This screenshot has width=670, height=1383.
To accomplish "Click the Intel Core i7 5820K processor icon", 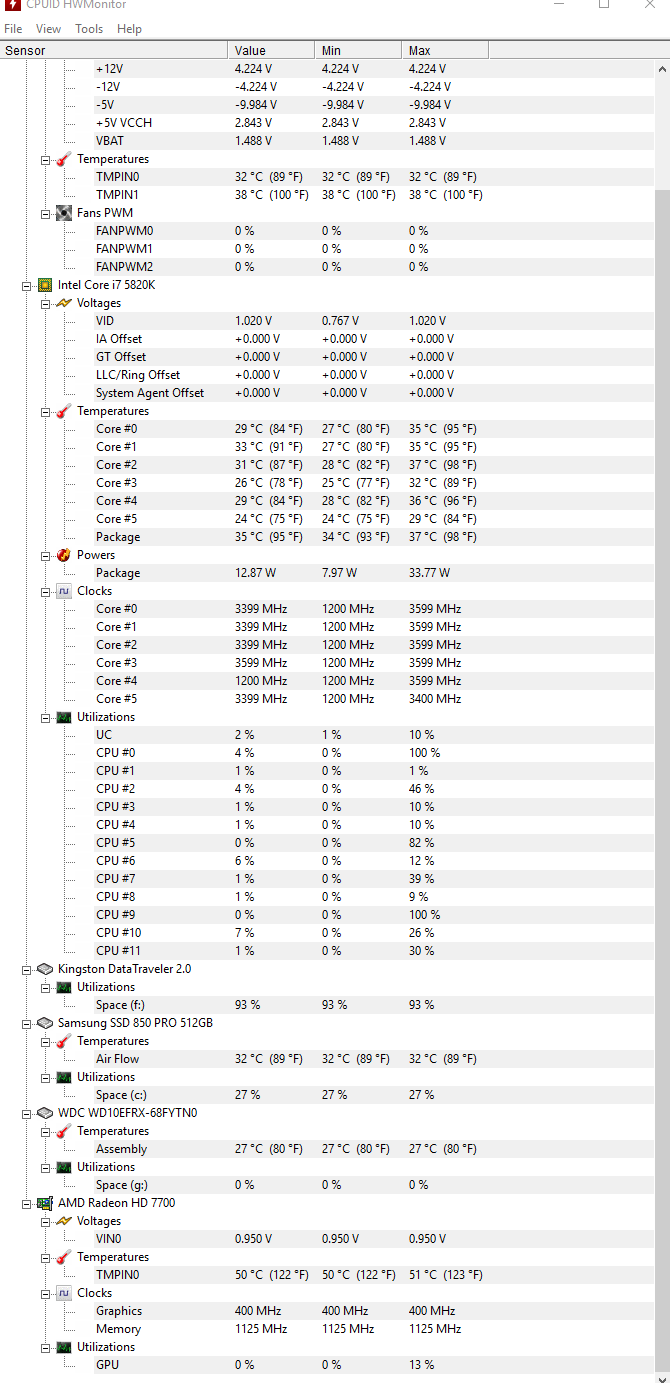I will [45, 285].
